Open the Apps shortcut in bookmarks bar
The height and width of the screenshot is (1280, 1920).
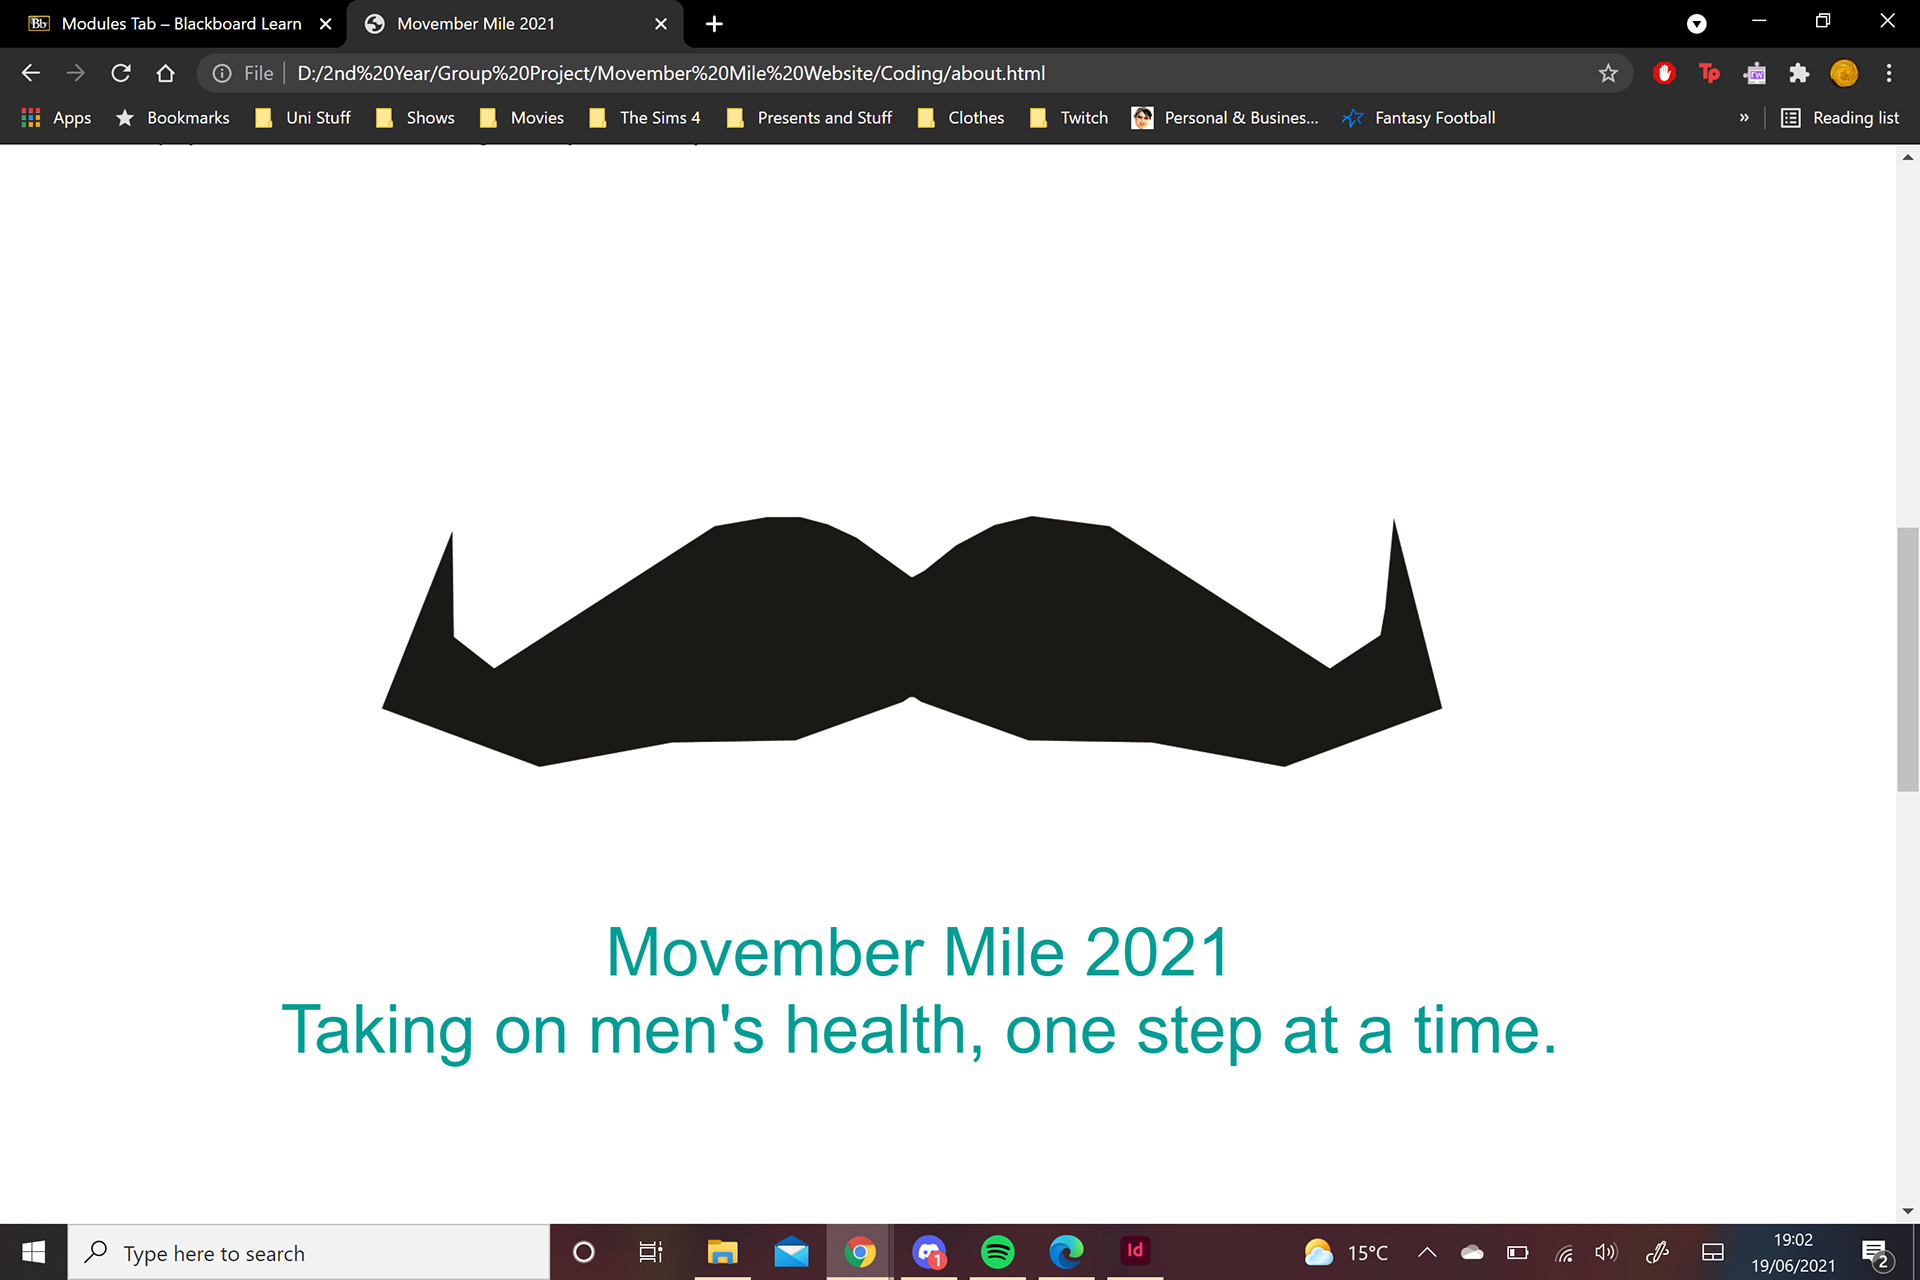(57, 118)
